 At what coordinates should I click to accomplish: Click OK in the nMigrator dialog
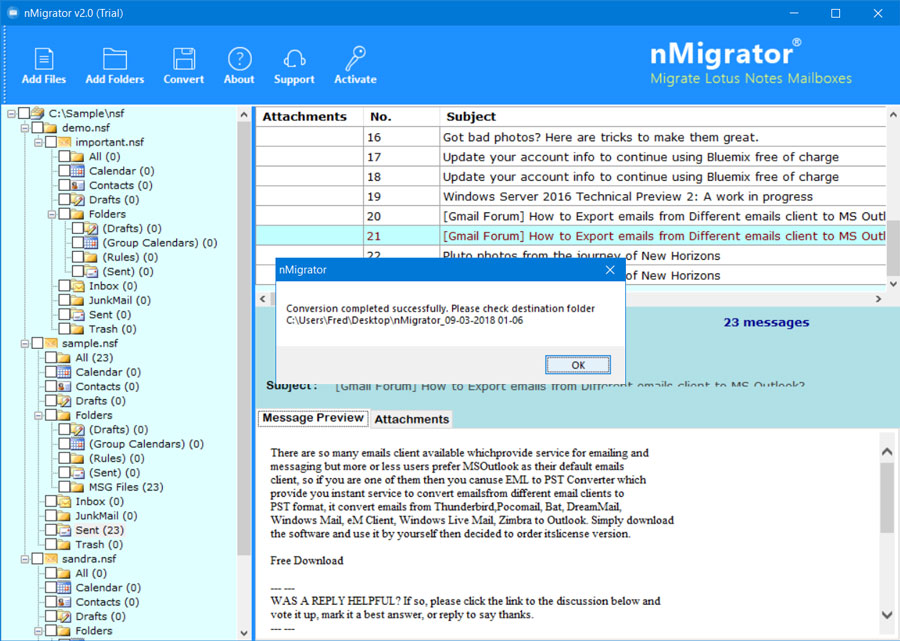pyautogui.click(x=577, y=365)
